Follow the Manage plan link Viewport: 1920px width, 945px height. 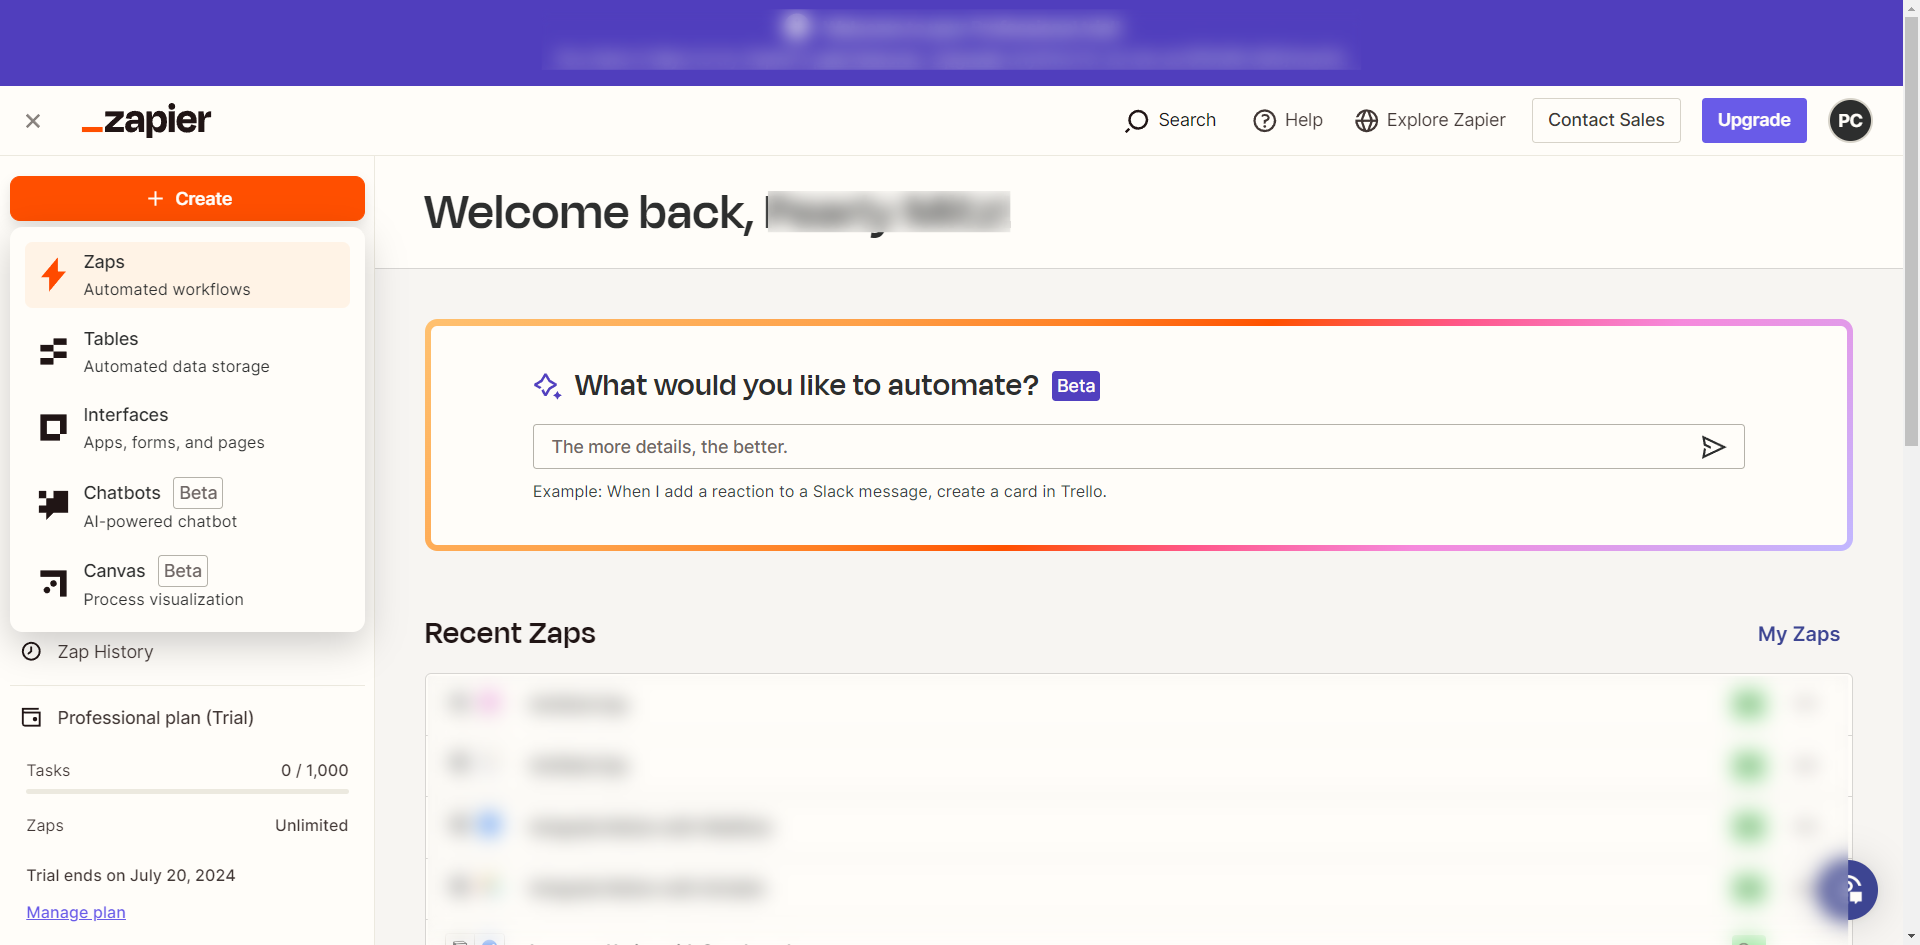[x=76, y=912]
